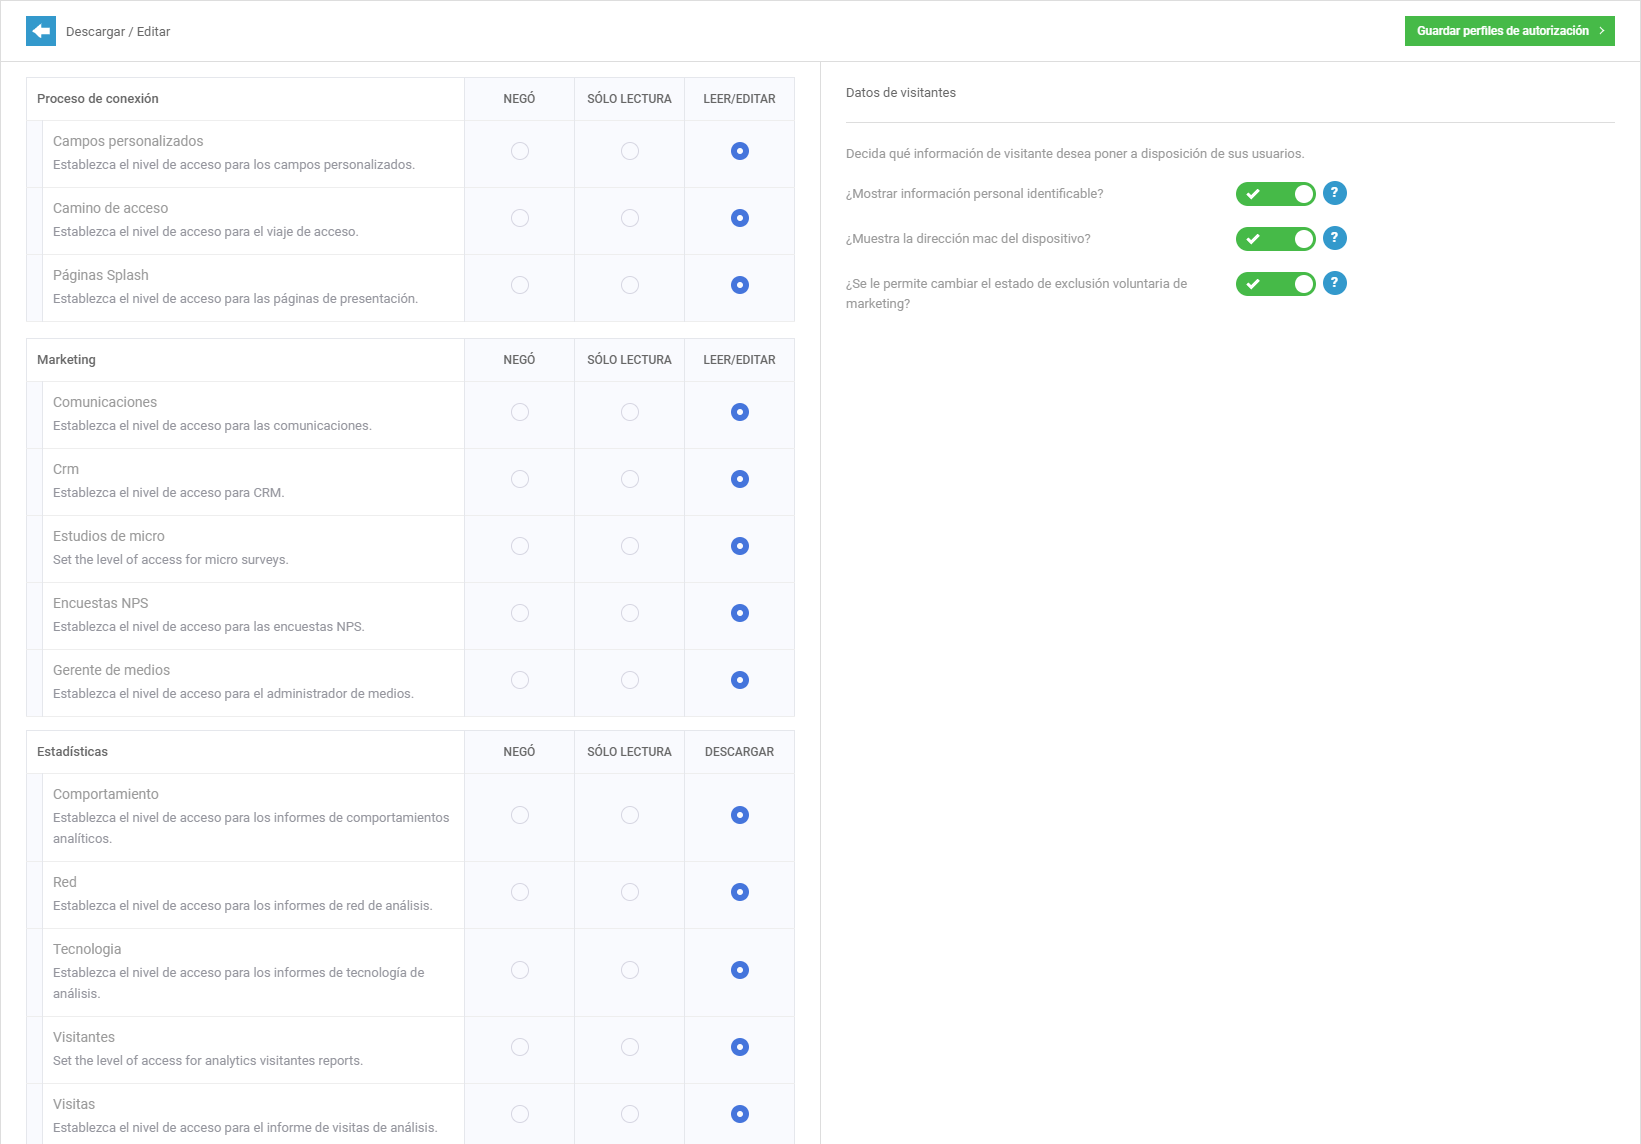The height and width of the screenshot is (1144, 1641).
Task: Set Campos personalizados to Negó
Action: 520,151
